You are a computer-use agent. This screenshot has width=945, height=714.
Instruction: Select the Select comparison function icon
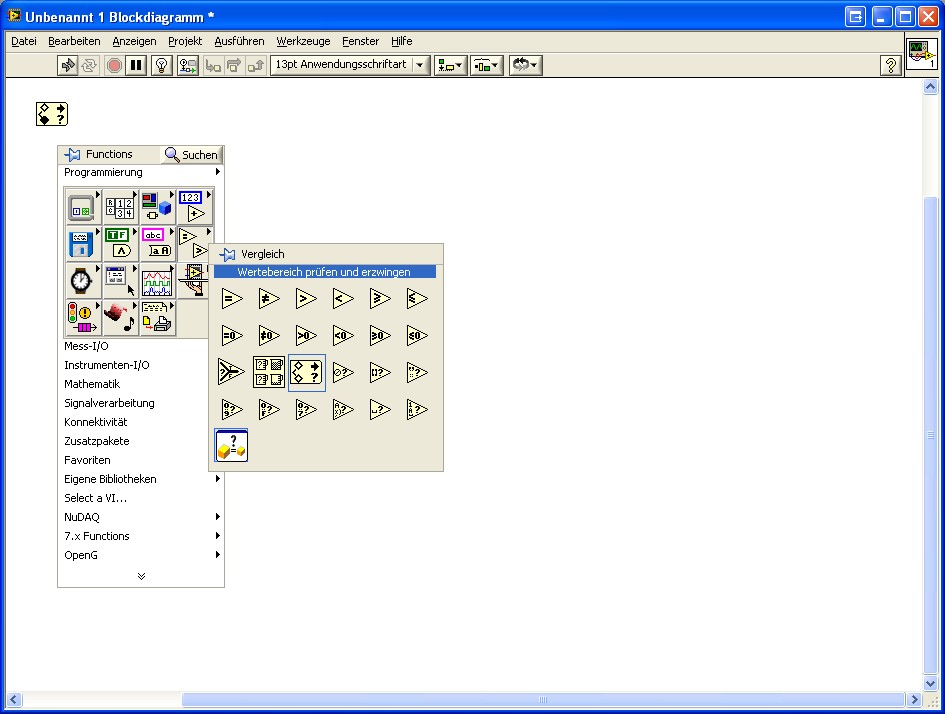tap(231, 372)
